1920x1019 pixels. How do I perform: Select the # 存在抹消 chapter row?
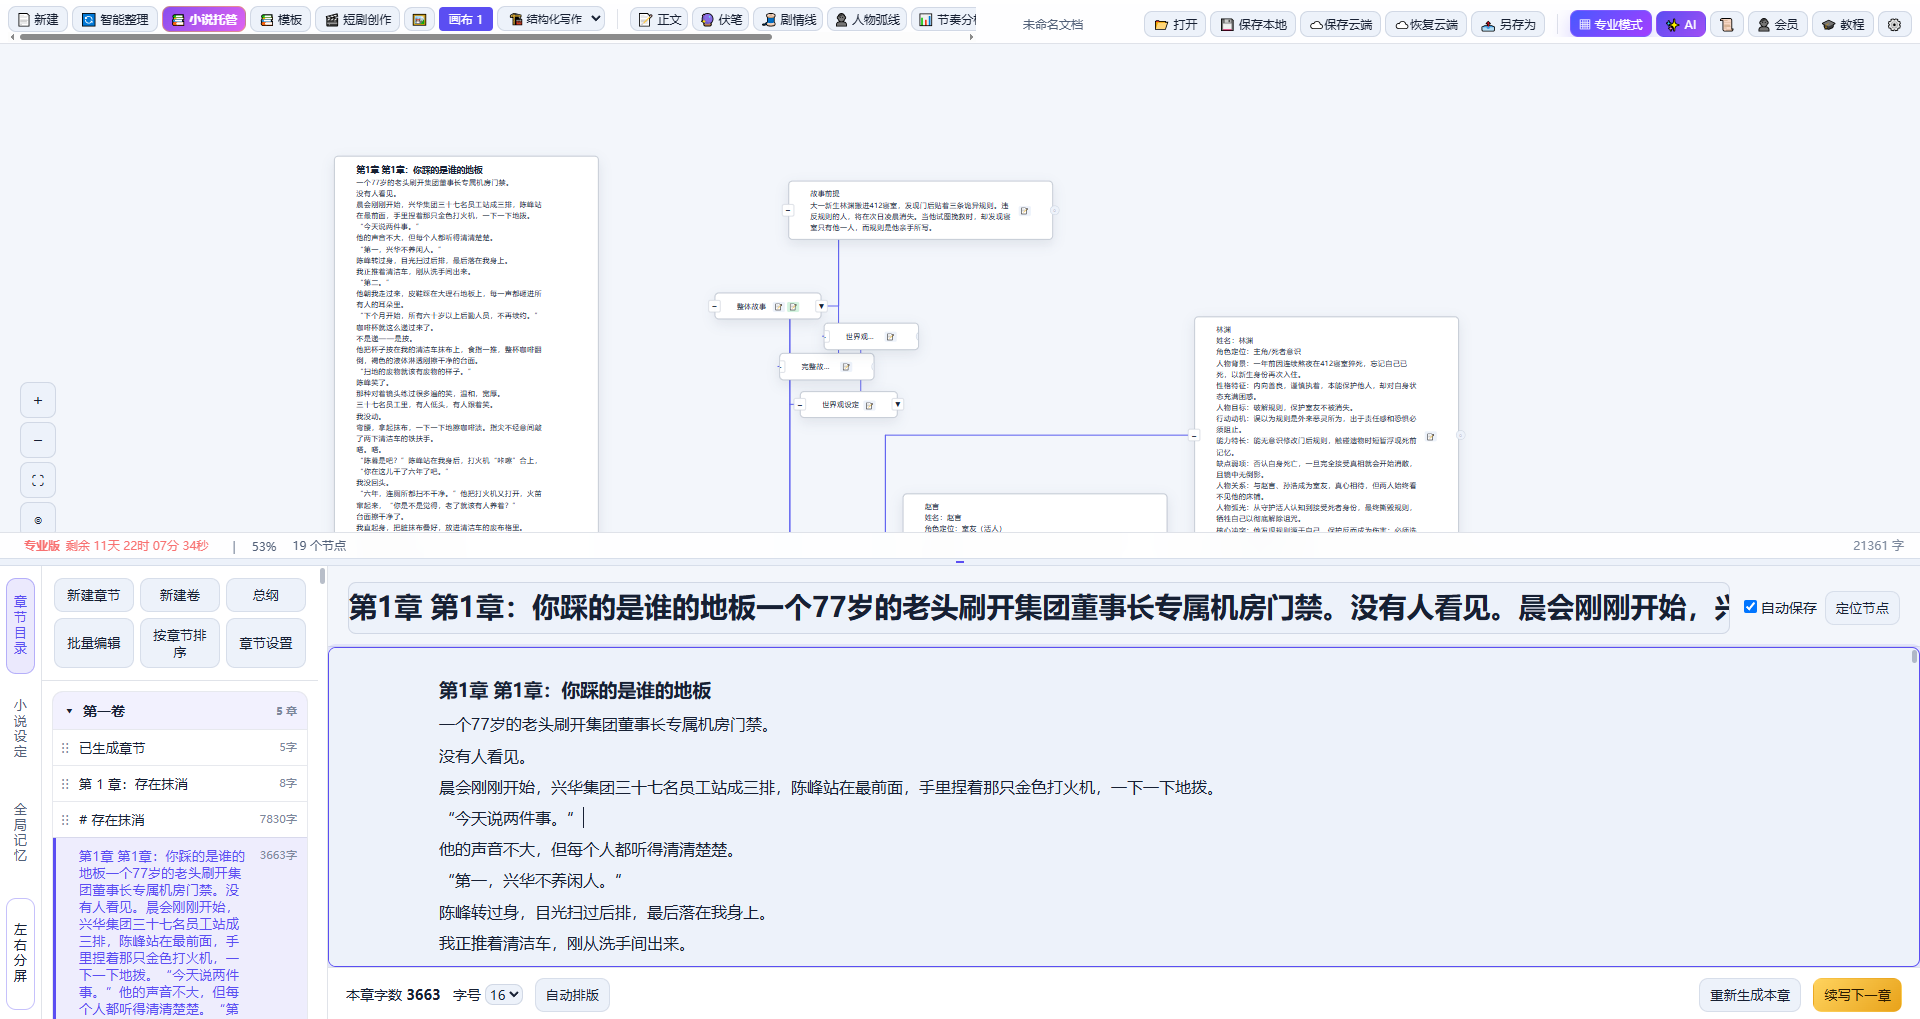180,820
